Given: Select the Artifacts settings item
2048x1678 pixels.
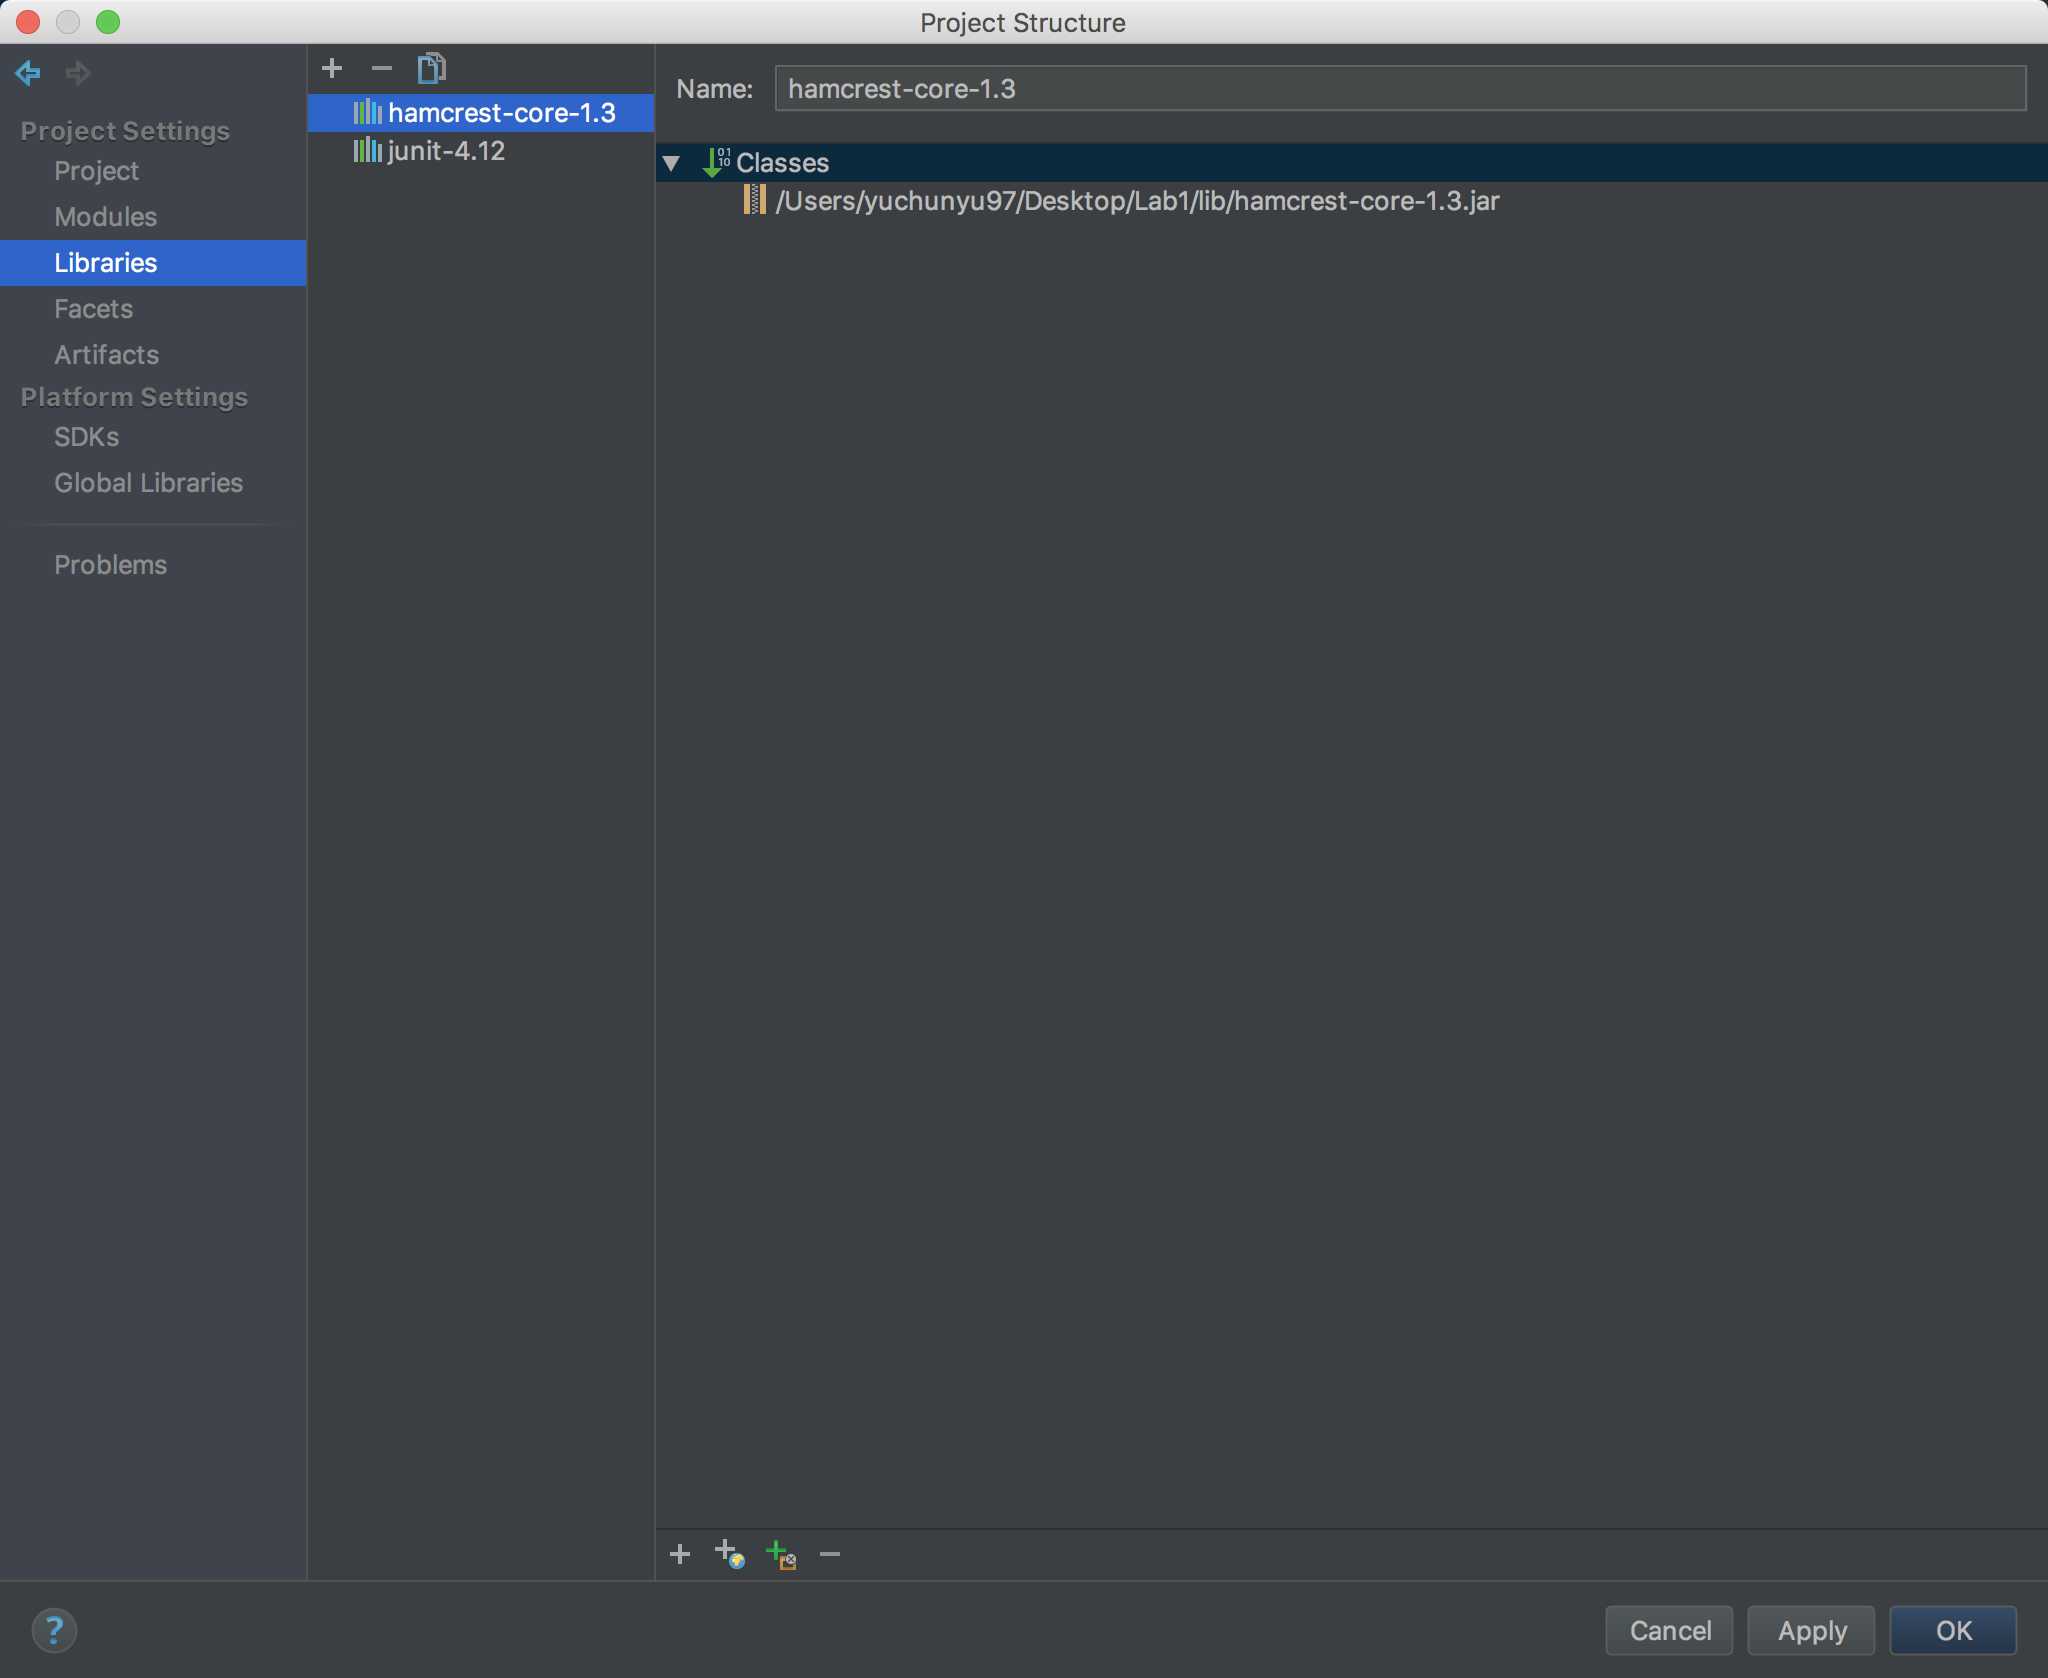Looking at the screenshot, I should pyautogui.click(x=105, y=352).
